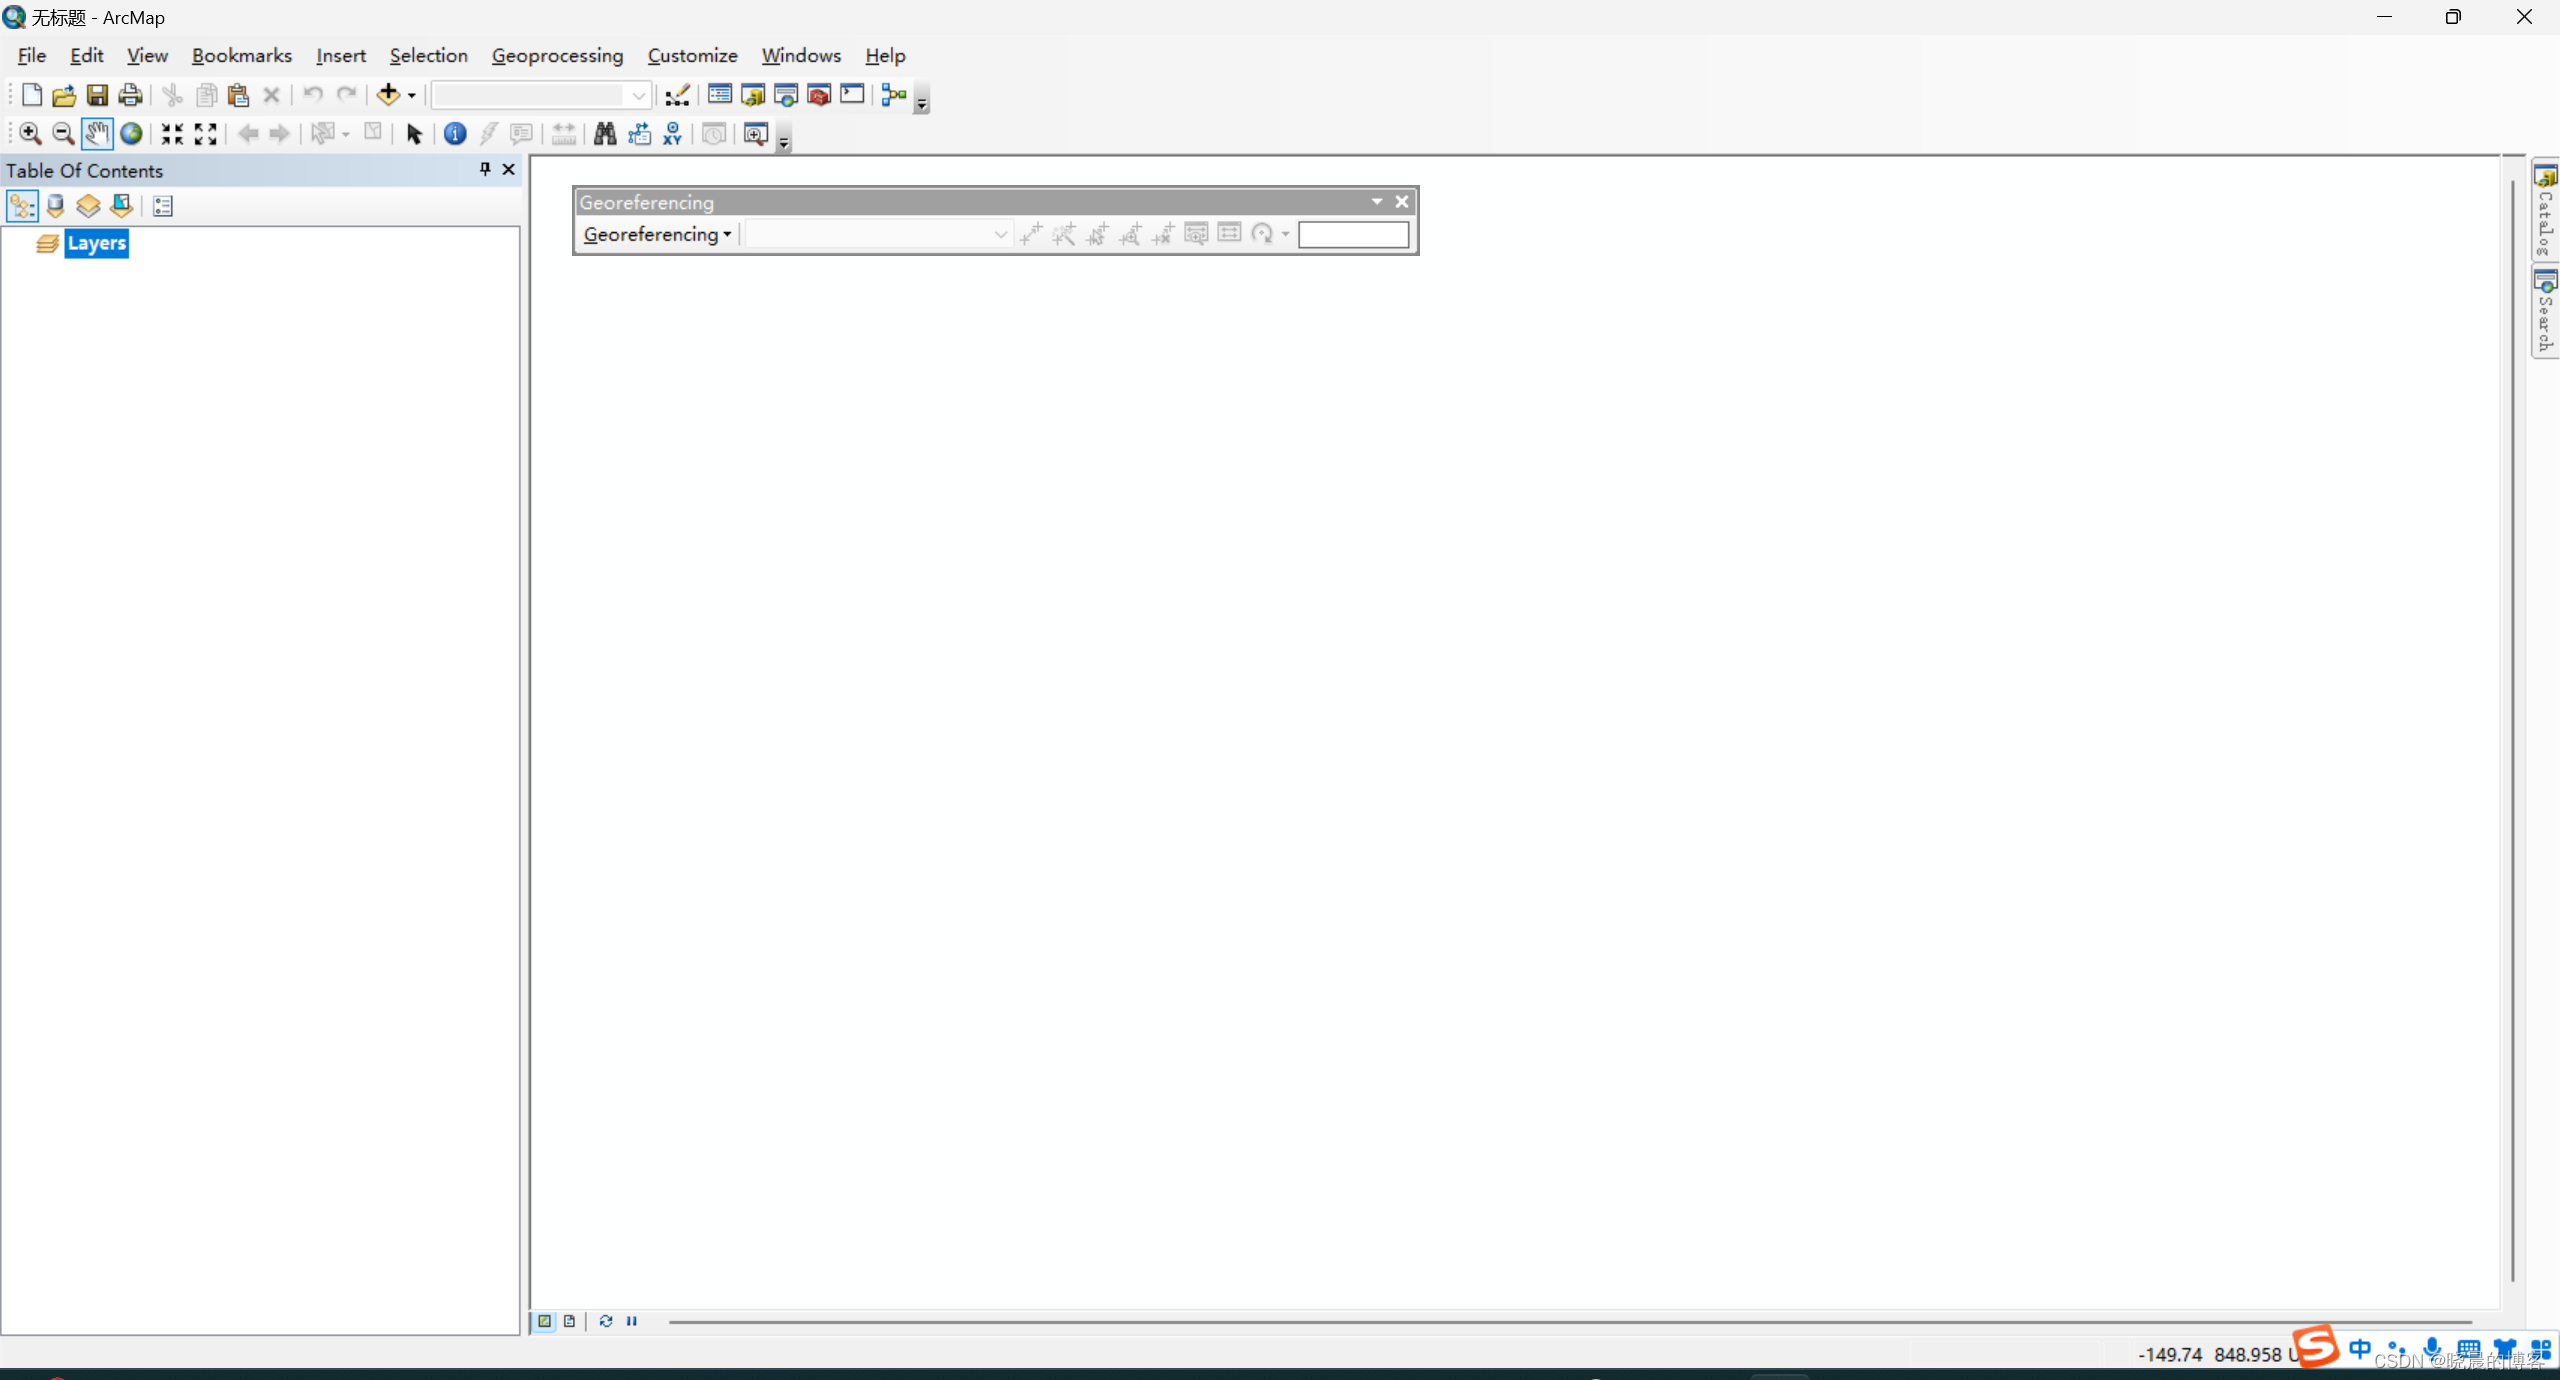Open the View menu

(x=147, y=56)
